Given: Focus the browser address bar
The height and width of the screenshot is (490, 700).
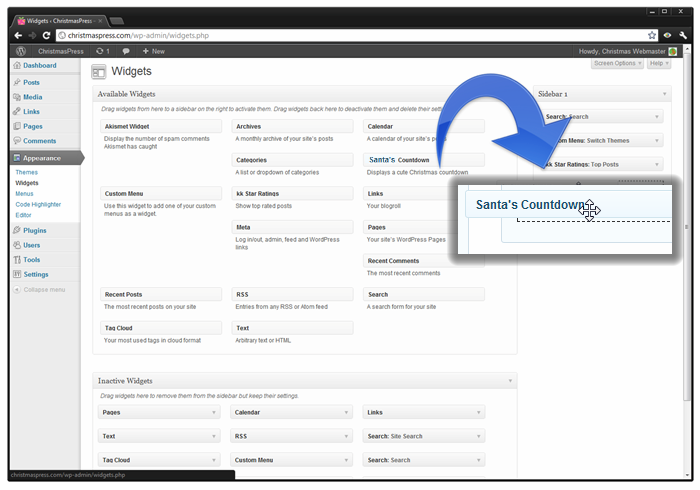Looking at the screenshot, I should [353, 35].
